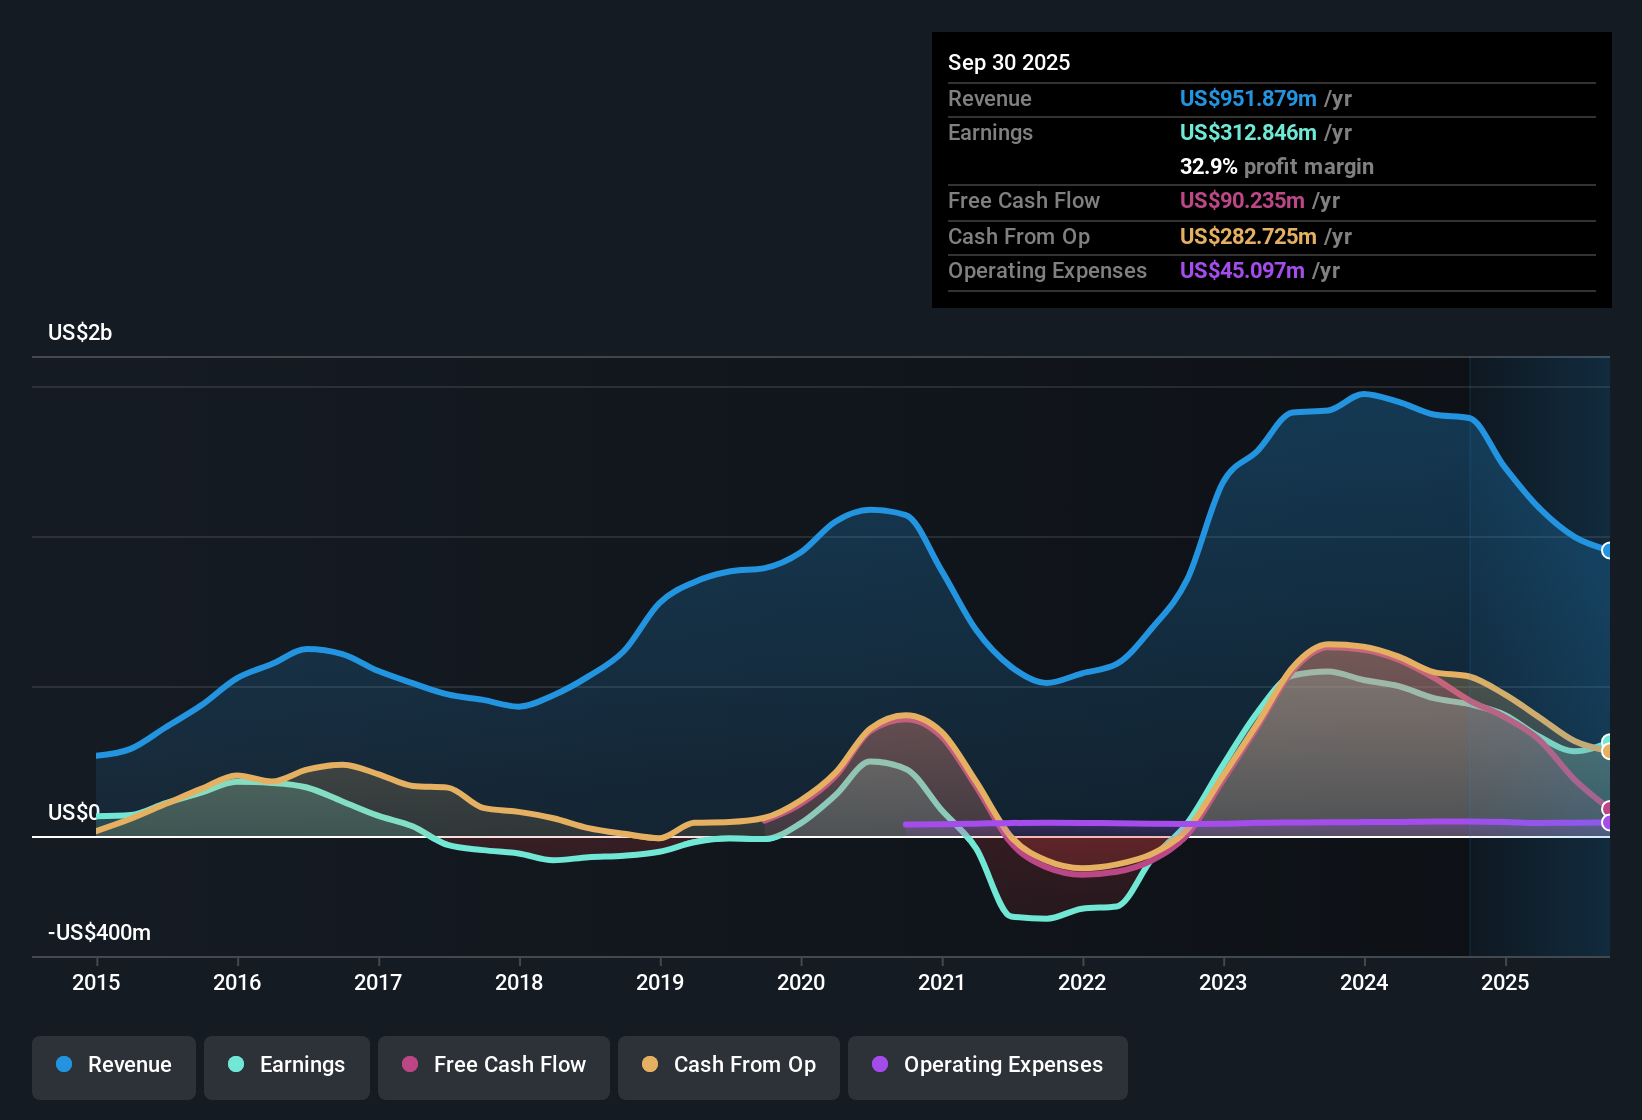Screen dimensions: 1642x1120
Task: Select the Revenue endpoint marker on the chart
Action: [1607, 551]
